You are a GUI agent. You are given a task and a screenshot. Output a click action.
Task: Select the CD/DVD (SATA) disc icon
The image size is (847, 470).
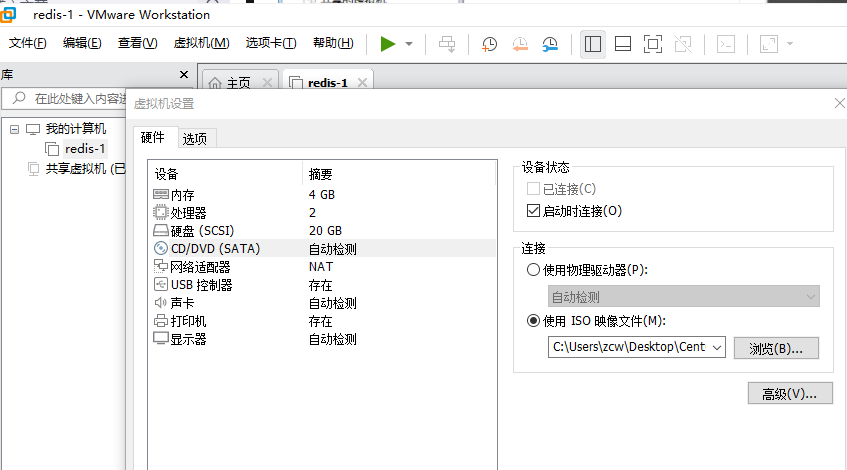pos(161,249)
